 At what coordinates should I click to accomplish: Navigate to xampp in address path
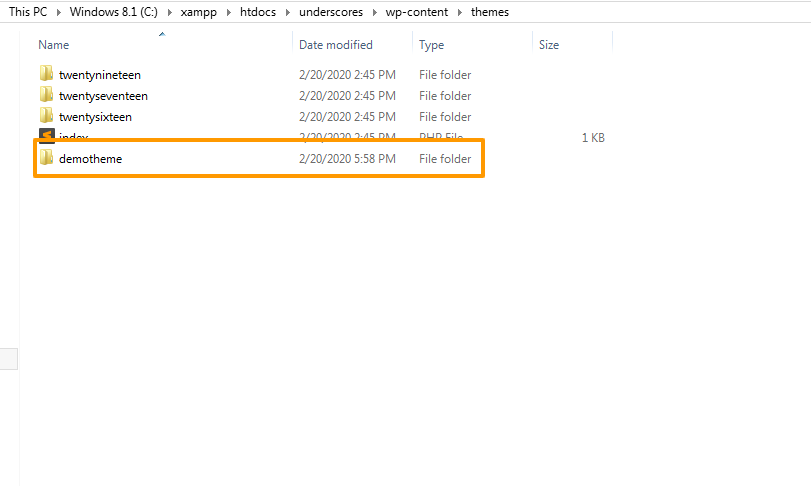click(199, 12)
